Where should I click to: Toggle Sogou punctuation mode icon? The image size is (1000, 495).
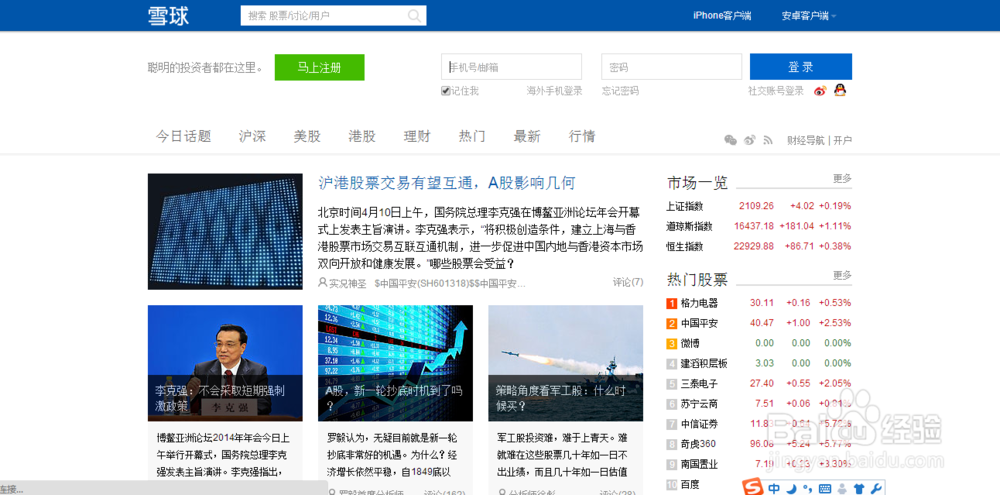(x=807, y=489)
